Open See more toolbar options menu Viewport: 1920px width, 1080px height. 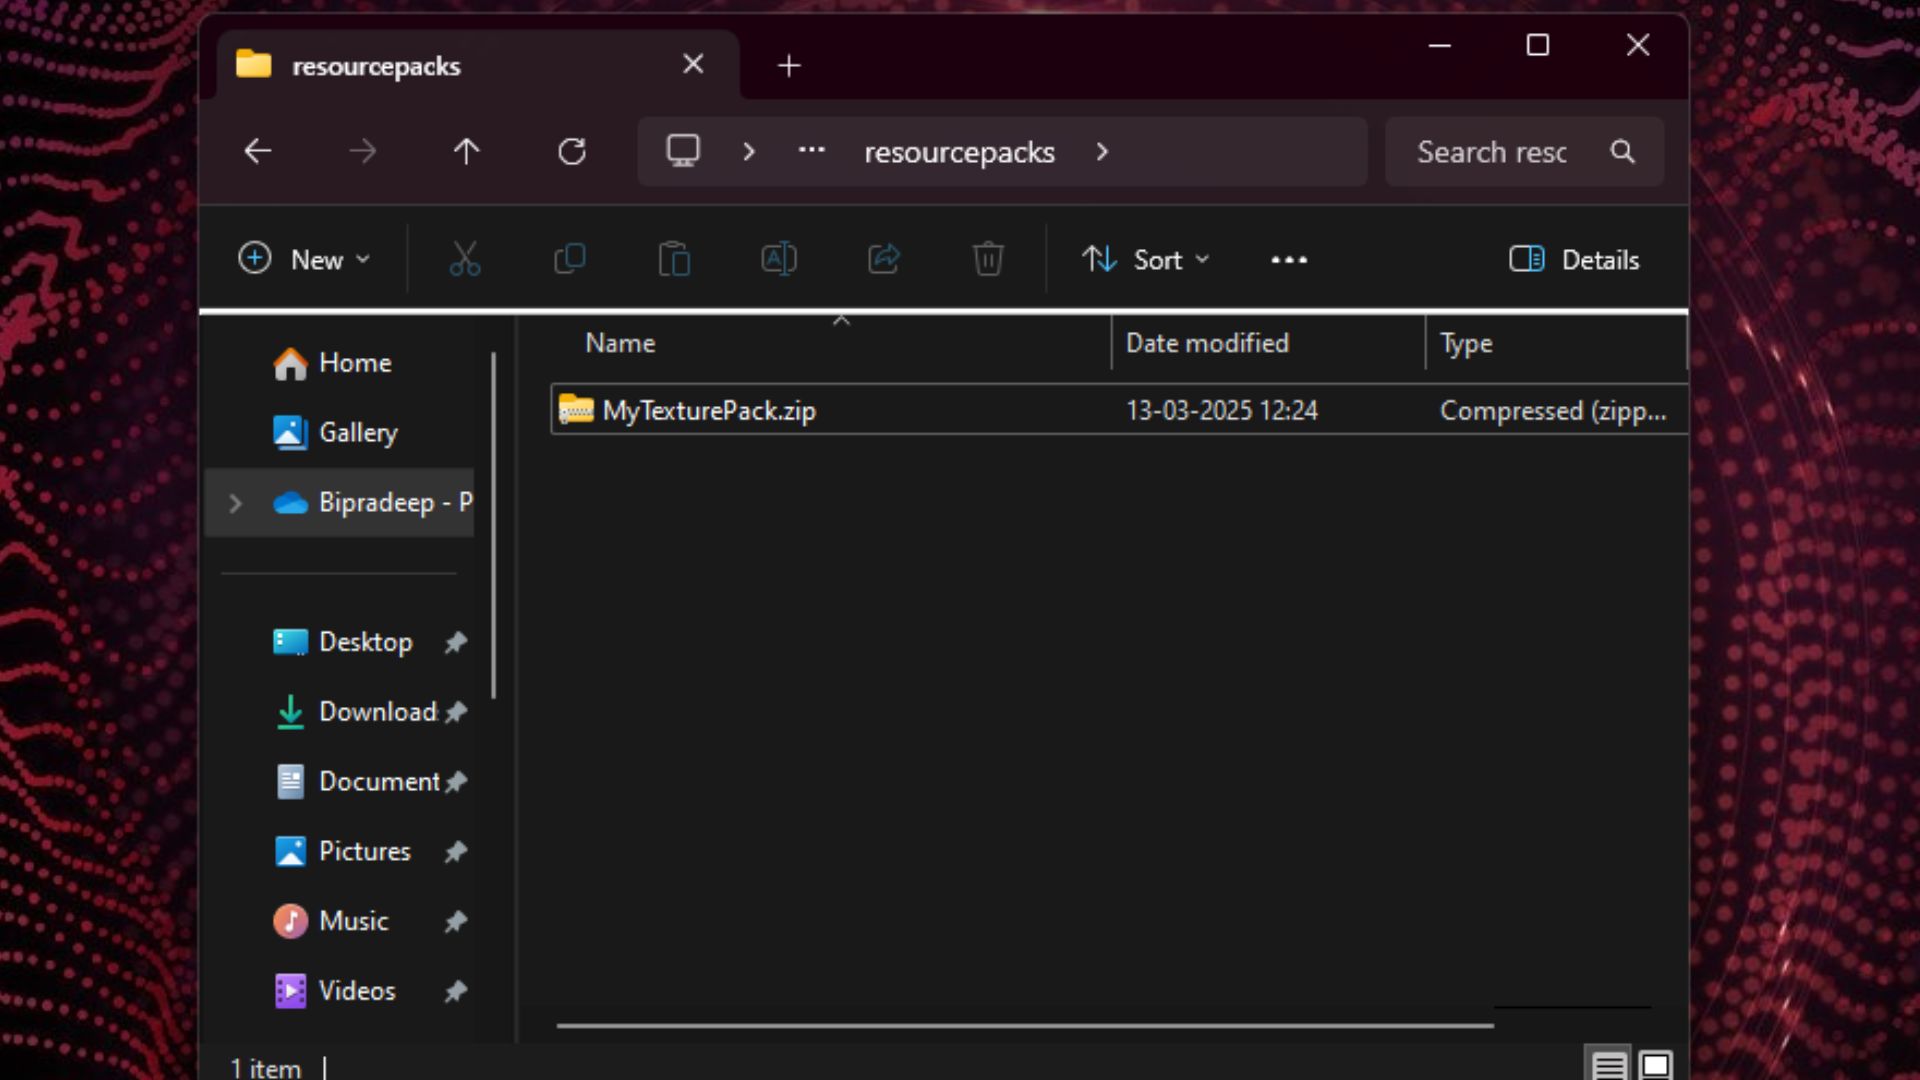[x=1289, y=260]
